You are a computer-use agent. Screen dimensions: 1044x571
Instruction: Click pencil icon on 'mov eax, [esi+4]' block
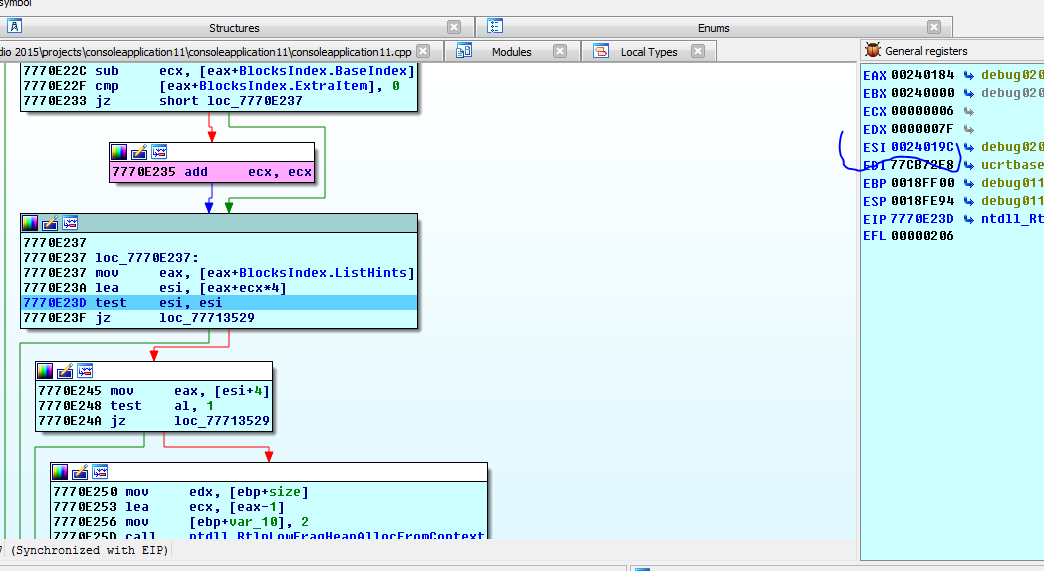tap(66, 371)
